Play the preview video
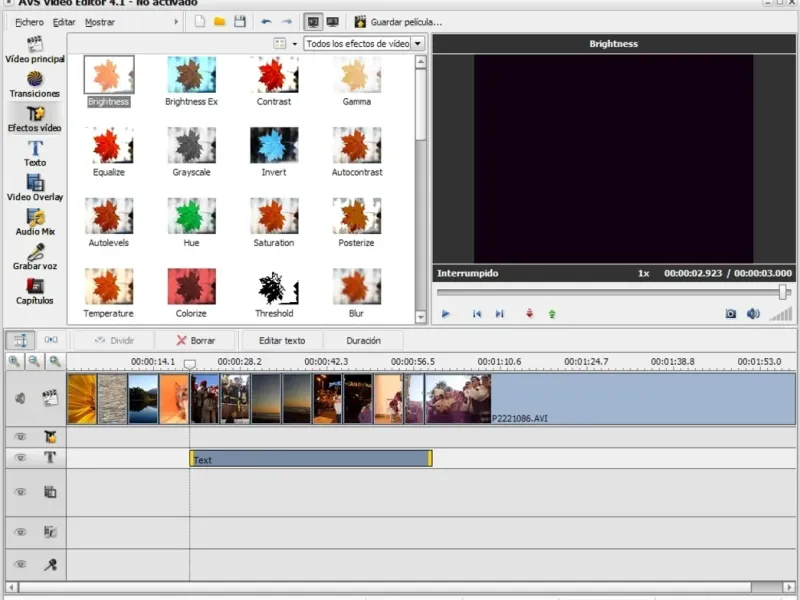The height and width of the screenshot is (600, 800). [445, 313]
